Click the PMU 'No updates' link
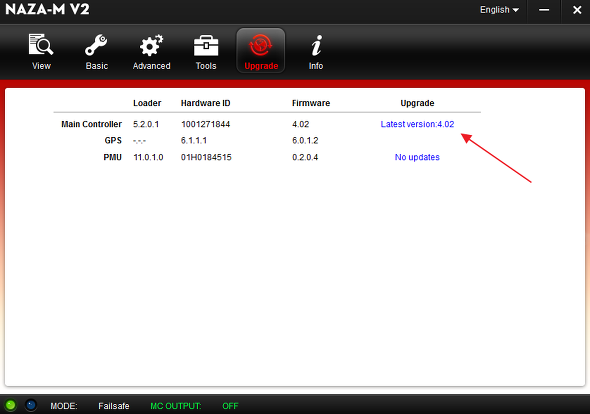The image size is (590, 414). pos(417,157)
